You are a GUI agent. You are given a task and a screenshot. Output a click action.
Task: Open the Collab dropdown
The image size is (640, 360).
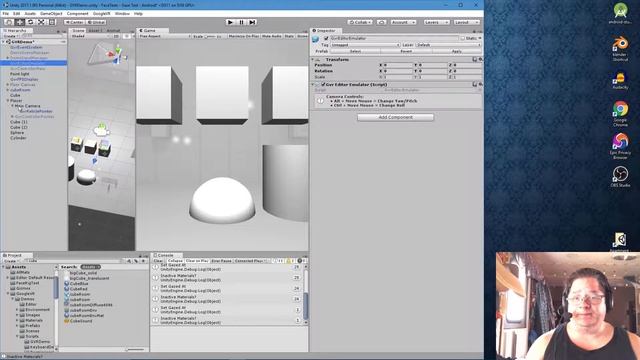[x=360, y=22]
